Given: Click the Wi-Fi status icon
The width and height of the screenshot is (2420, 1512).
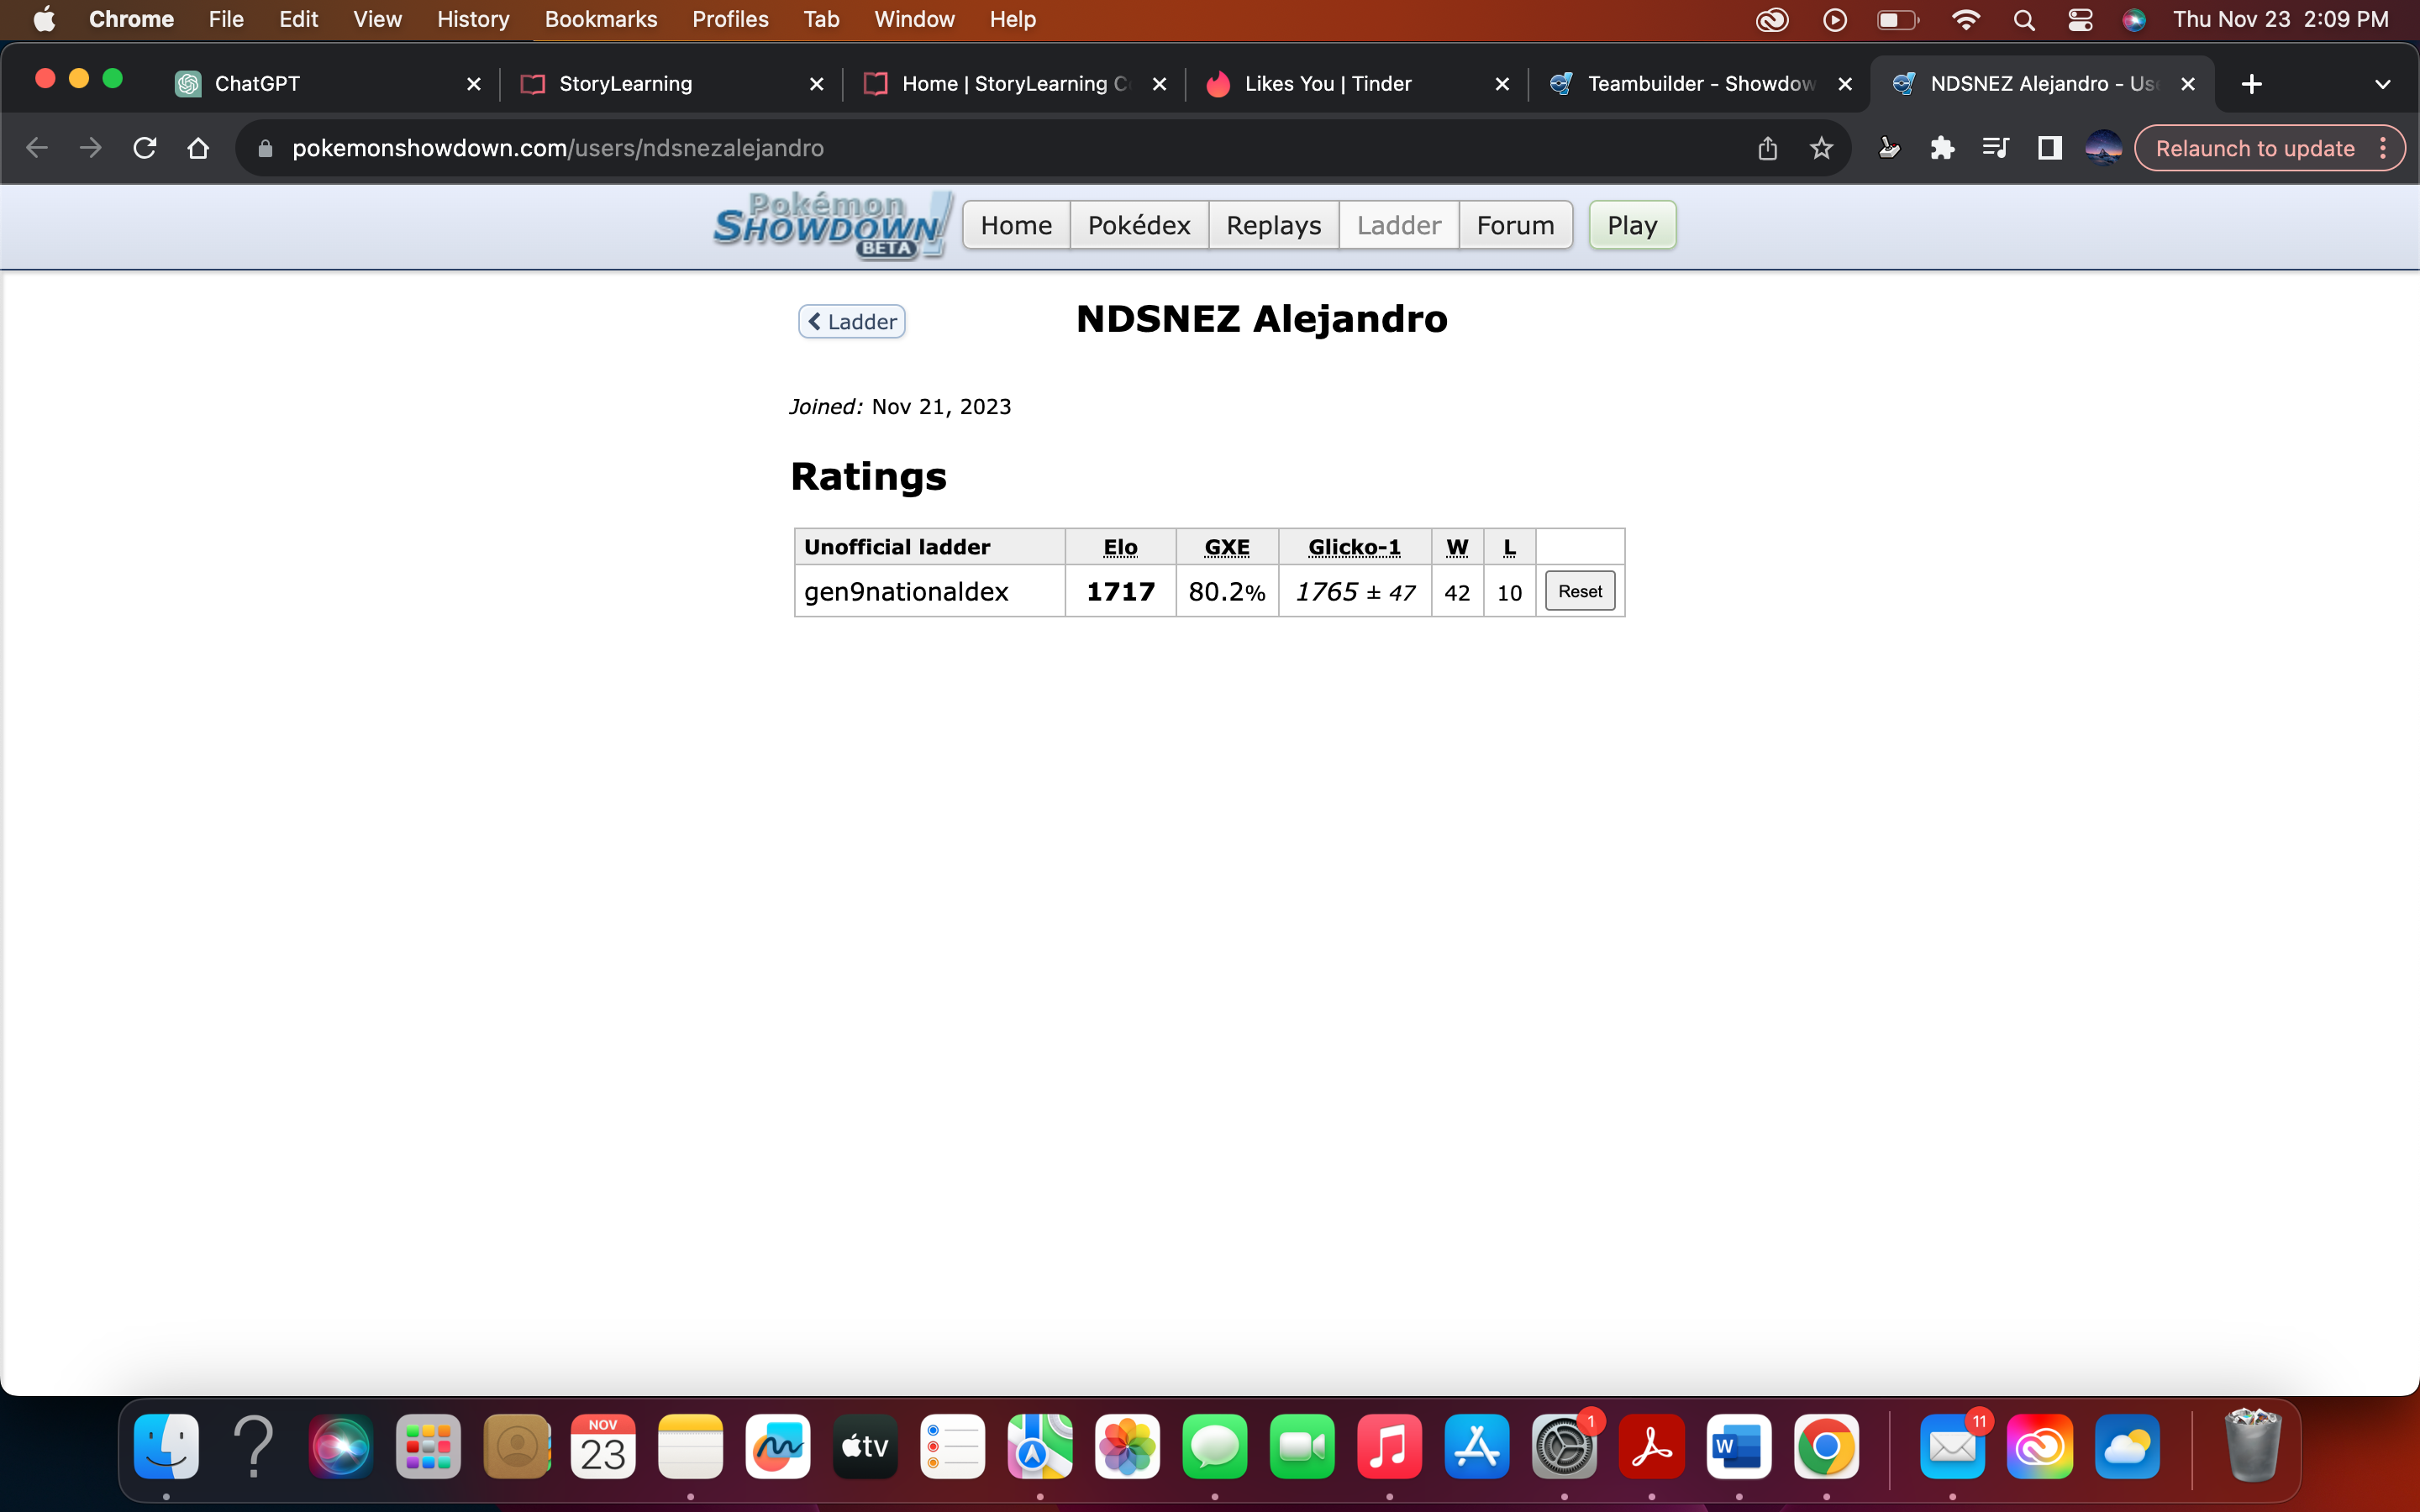Looking at the screenshot, I should 1966,20.
